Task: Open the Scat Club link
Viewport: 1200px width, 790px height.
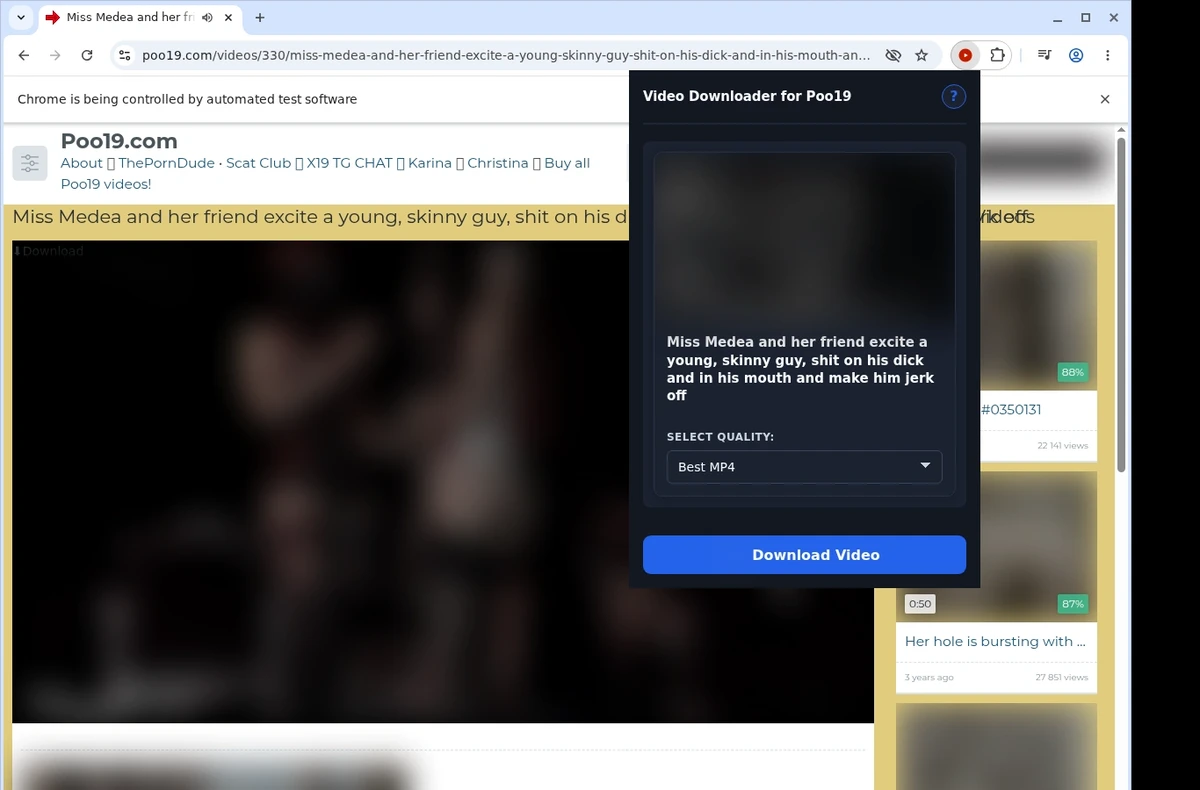Action: click(x=258, y=163)
